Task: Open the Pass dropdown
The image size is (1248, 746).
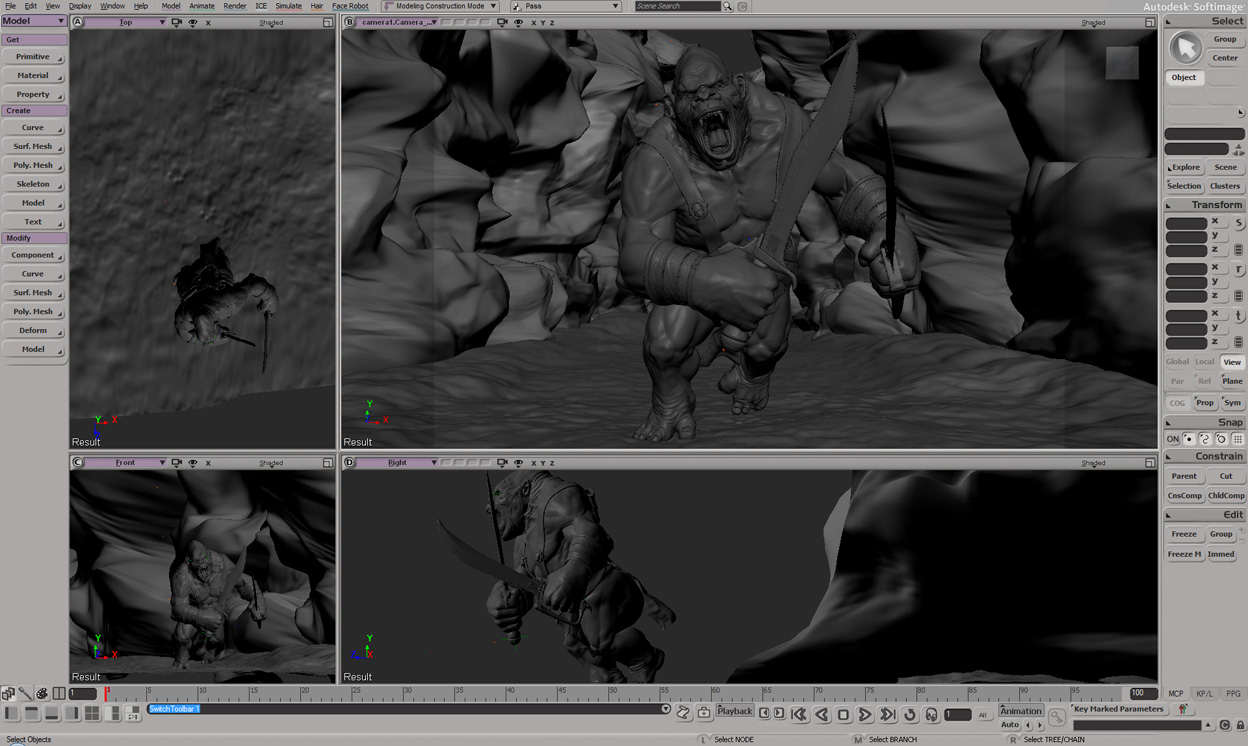Action: point(566,6)
